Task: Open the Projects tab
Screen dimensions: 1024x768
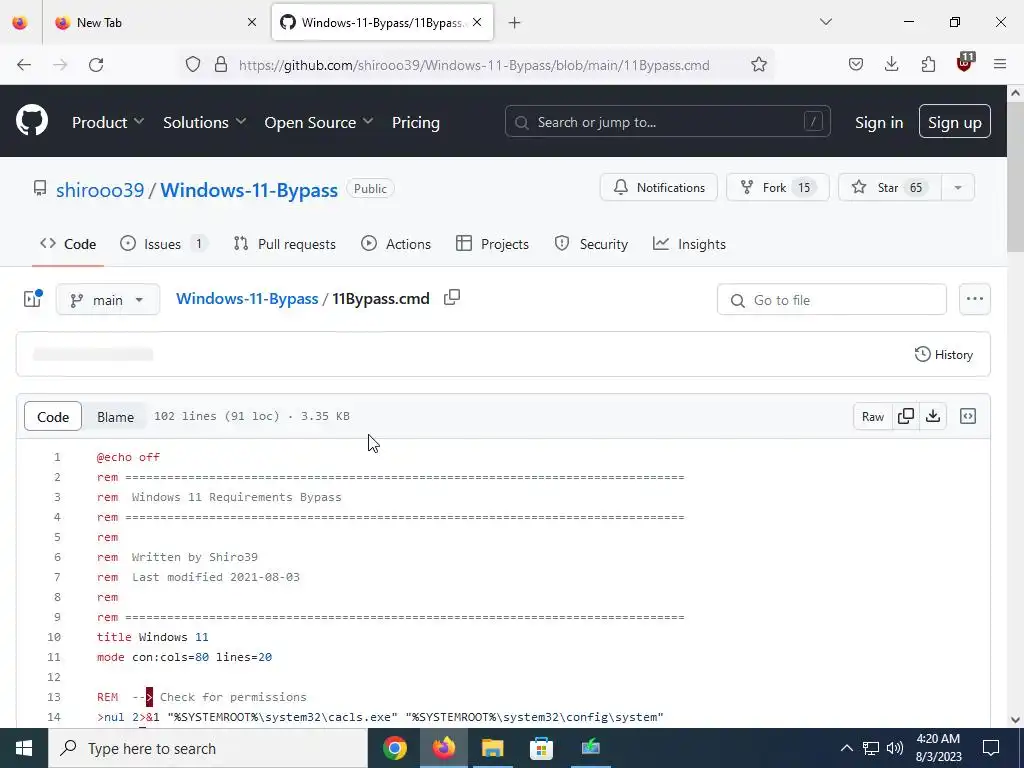Action: (492, 244)
